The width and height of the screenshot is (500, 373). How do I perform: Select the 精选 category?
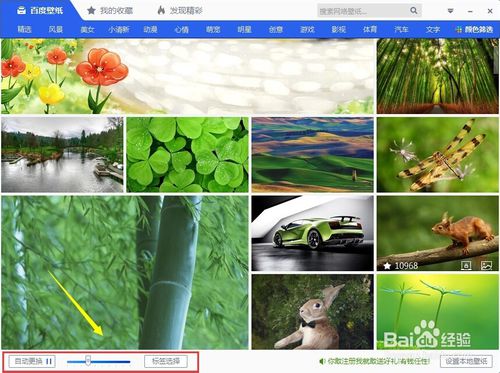point(24,29)
